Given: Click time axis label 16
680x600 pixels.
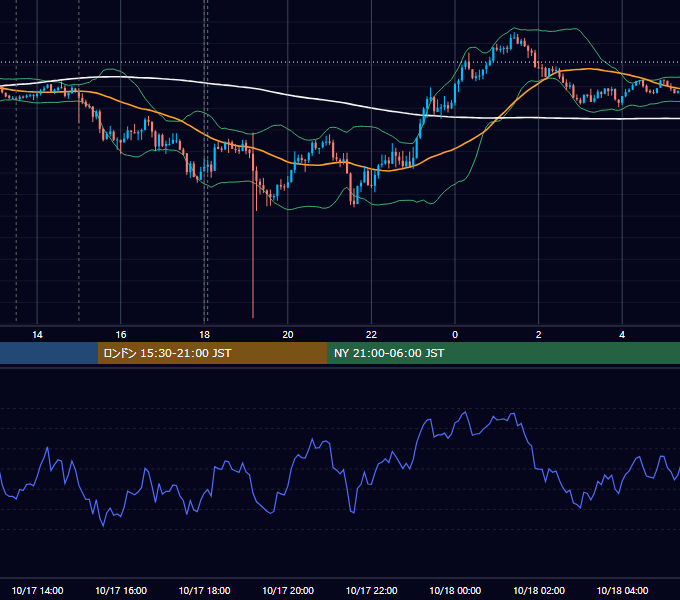Looking at the screenshot, I should click(121, 334).
